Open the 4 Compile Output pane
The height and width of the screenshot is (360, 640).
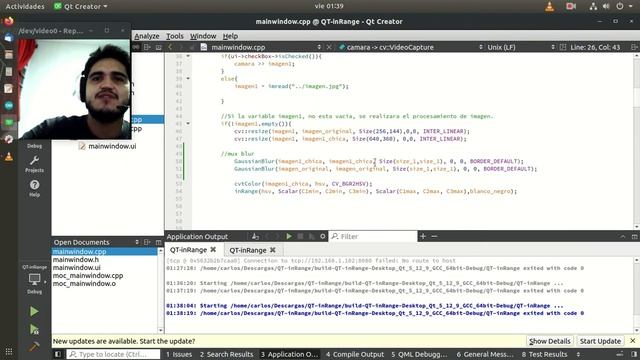[x=355, y=354]
